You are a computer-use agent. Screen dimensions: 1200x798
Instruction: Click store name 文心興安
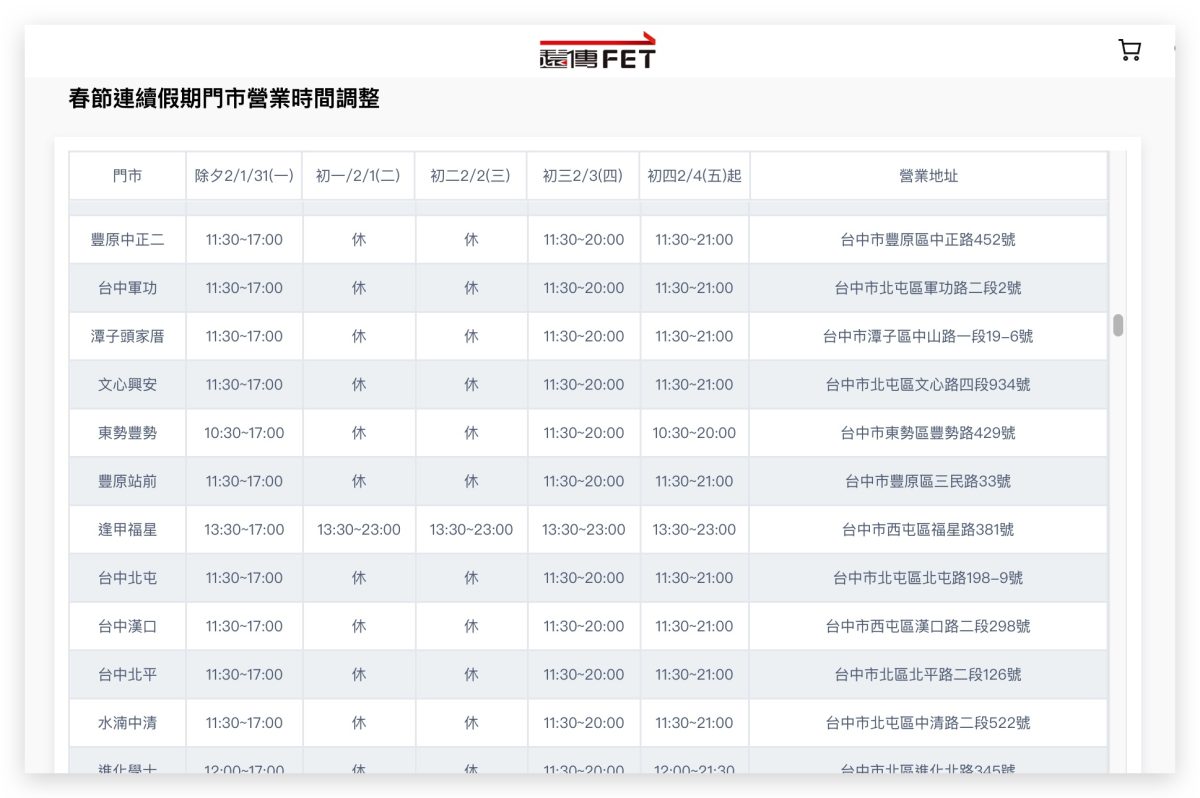tap(127, 384)
